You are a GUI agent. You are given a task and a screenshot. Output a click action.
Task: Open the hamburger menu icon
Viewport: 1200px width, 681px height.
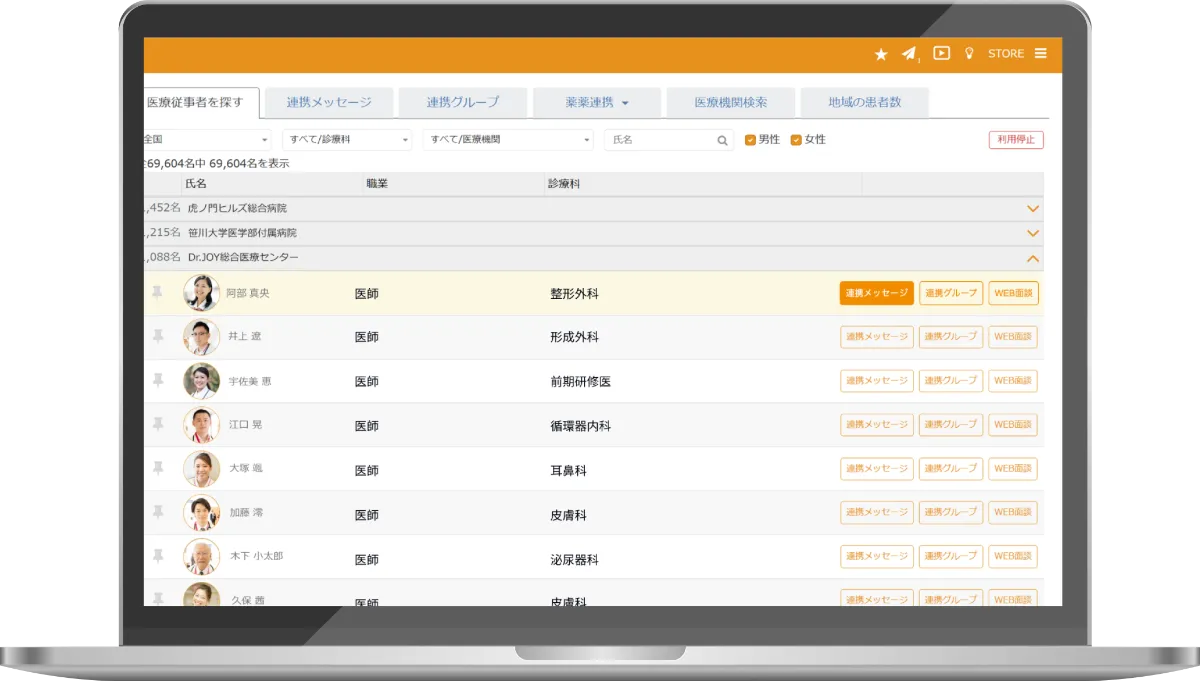[x=1041, y=54]
